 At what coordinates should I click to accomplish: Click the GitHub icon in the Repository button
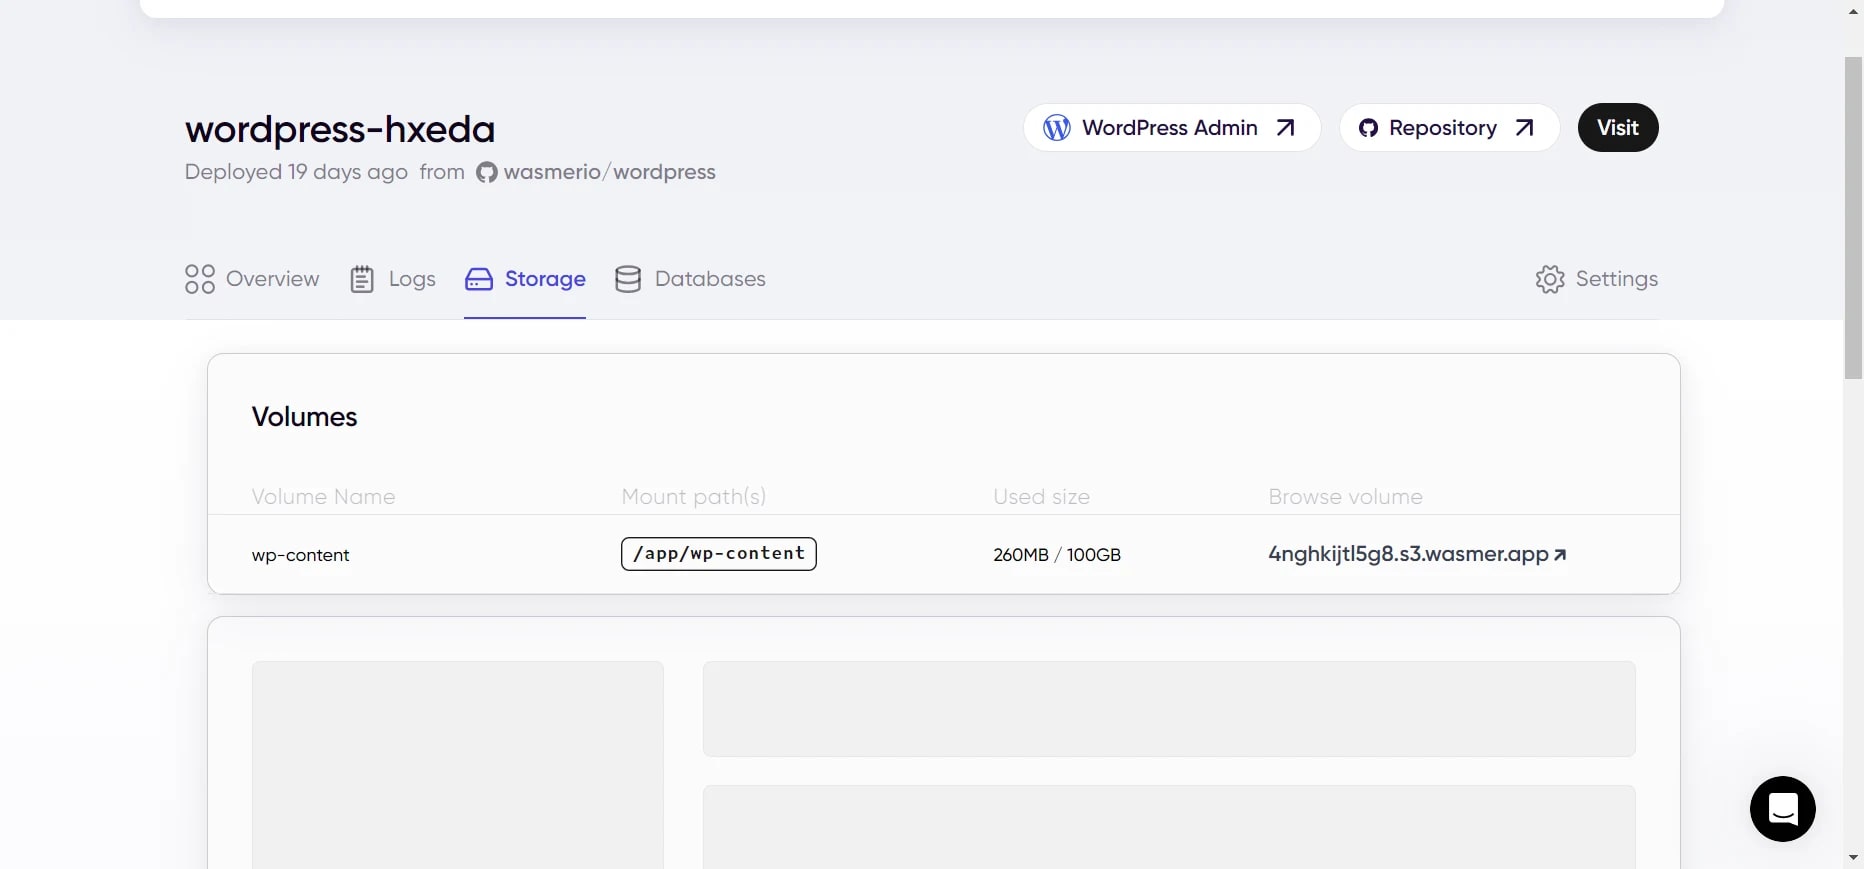(1368, 128)
